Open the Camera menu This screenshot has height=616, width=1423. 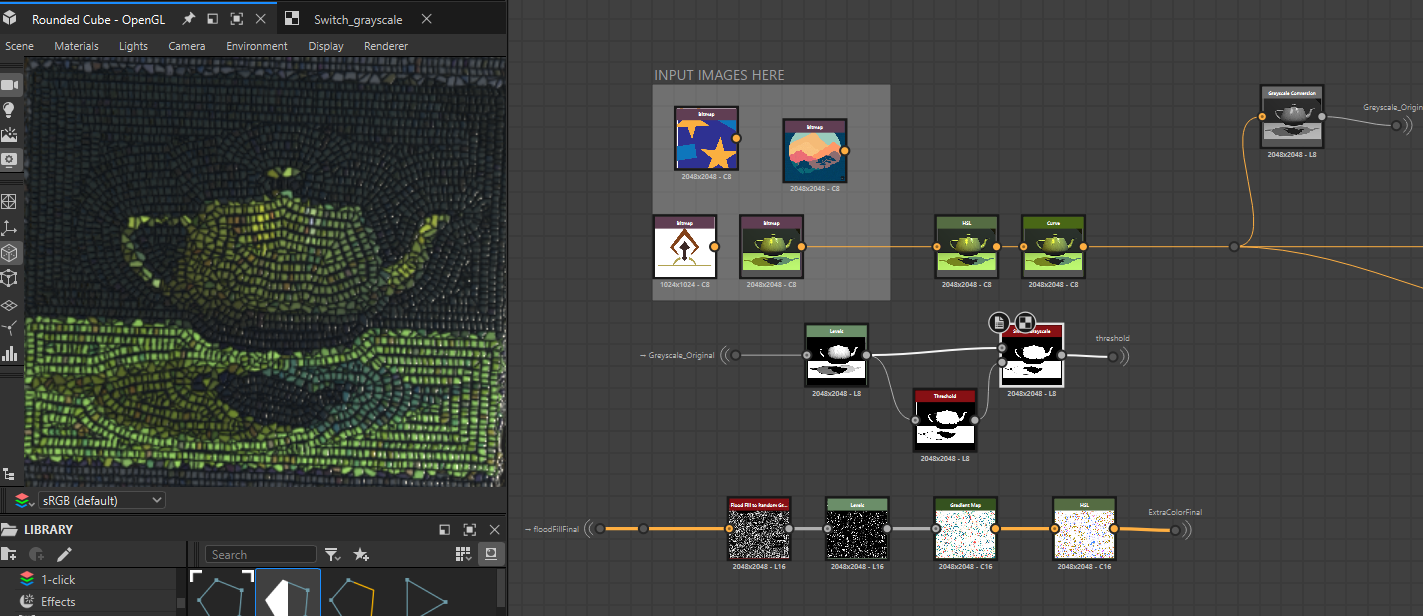click(x=187, y=46)
